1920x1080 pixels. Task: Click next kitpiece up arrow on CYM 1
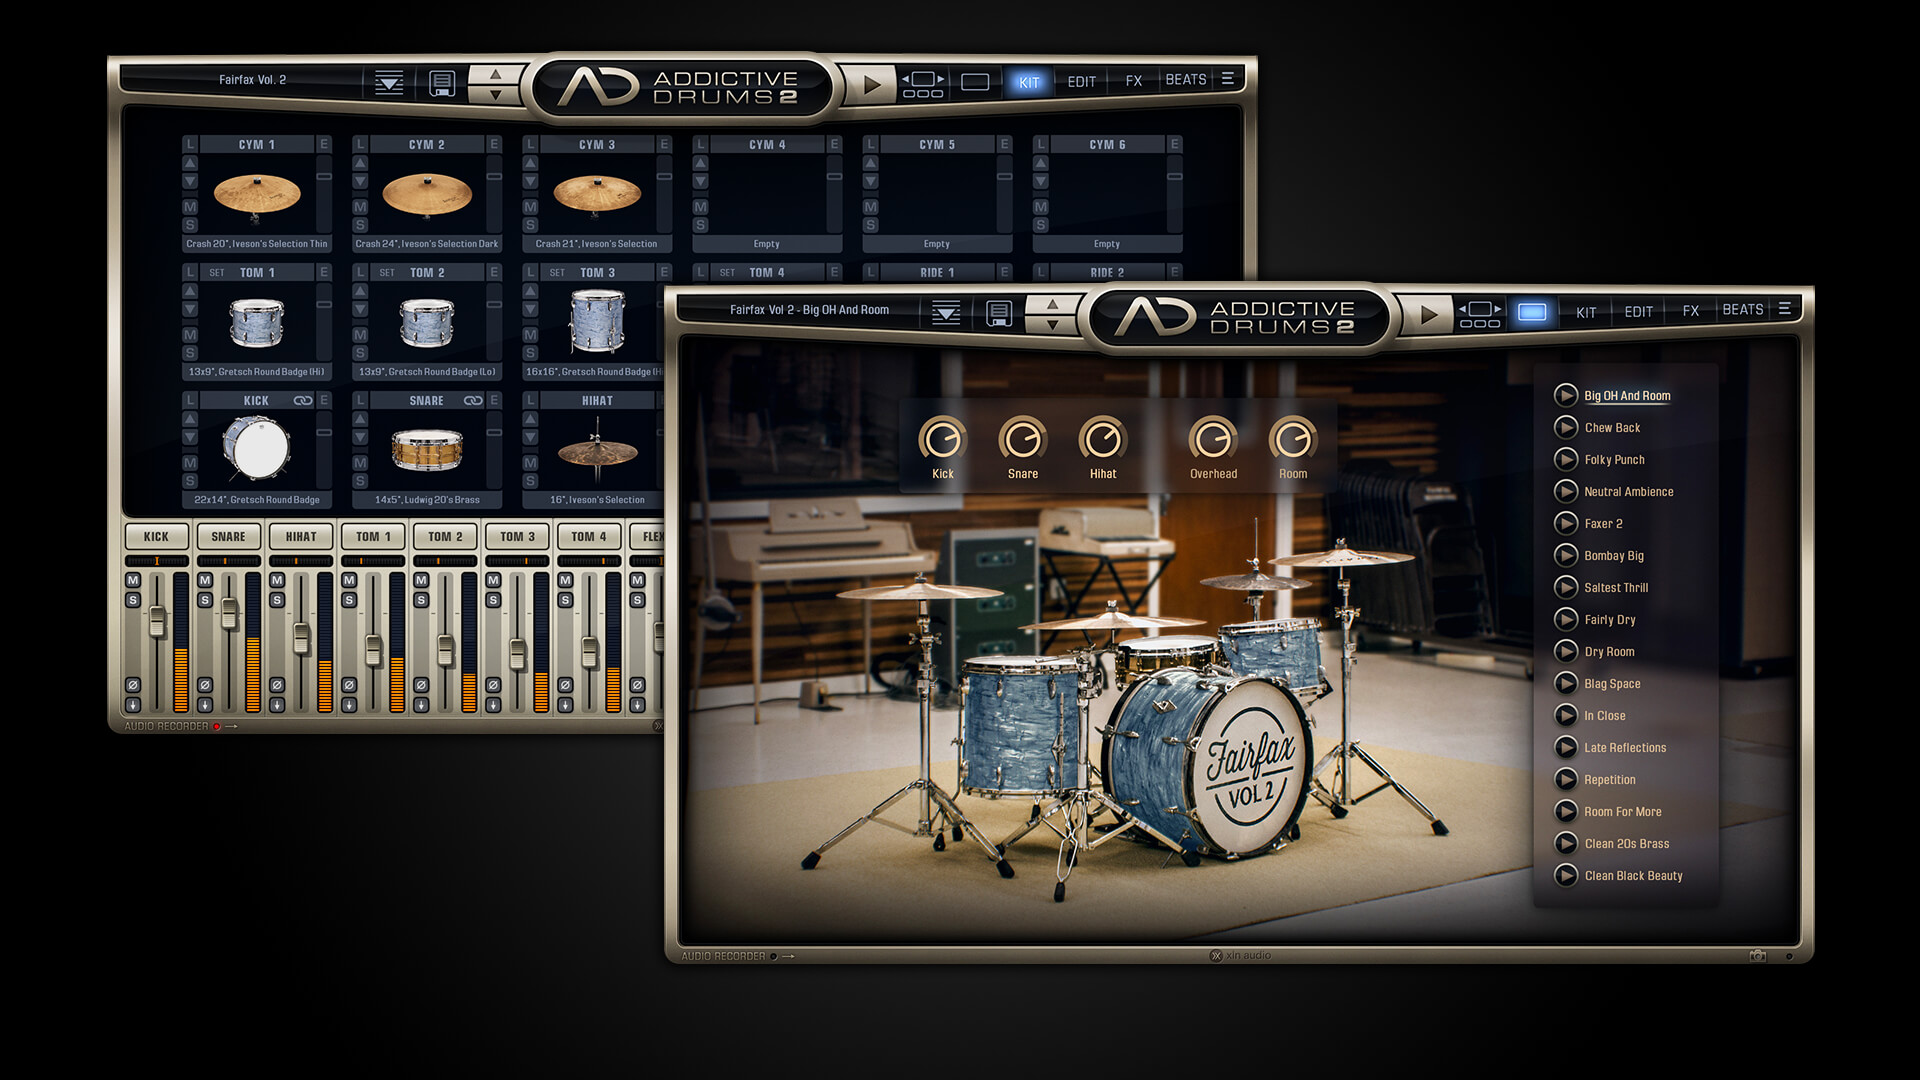tap(190, 163)
